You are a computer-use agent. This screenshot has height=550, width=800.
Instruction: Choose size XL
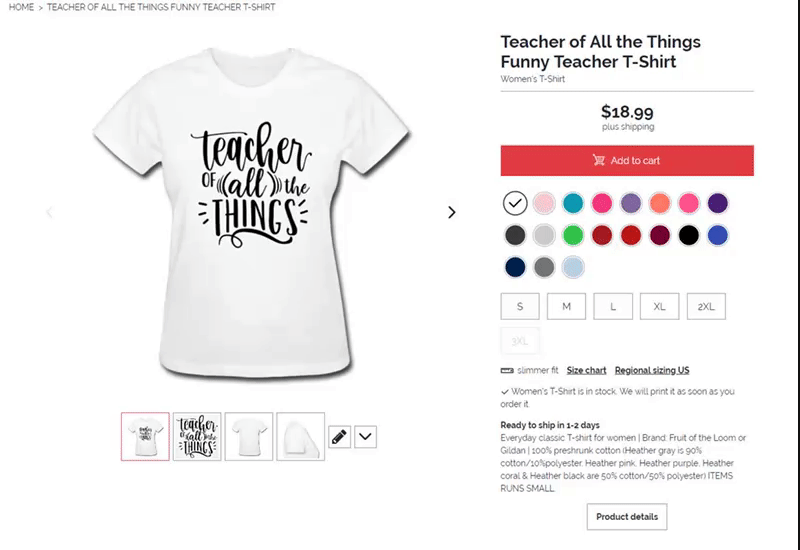659,306
